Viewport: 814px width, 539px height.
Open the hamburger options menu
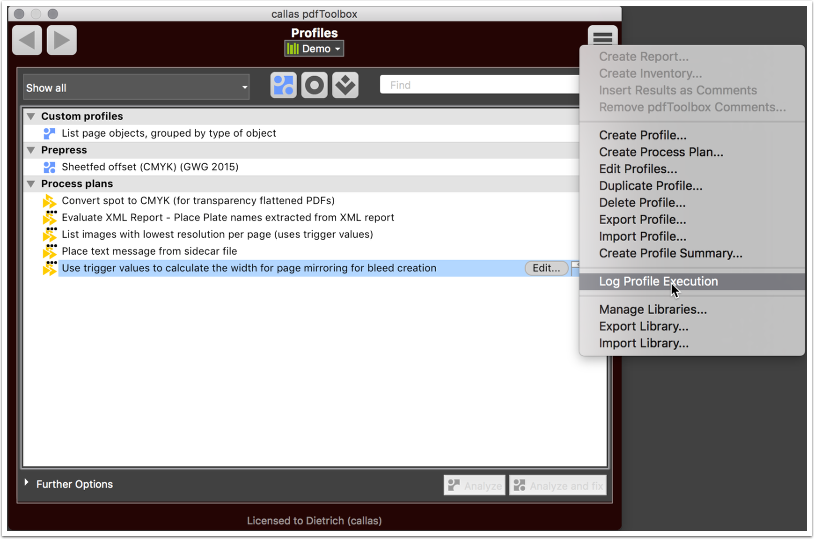(603, 36)
